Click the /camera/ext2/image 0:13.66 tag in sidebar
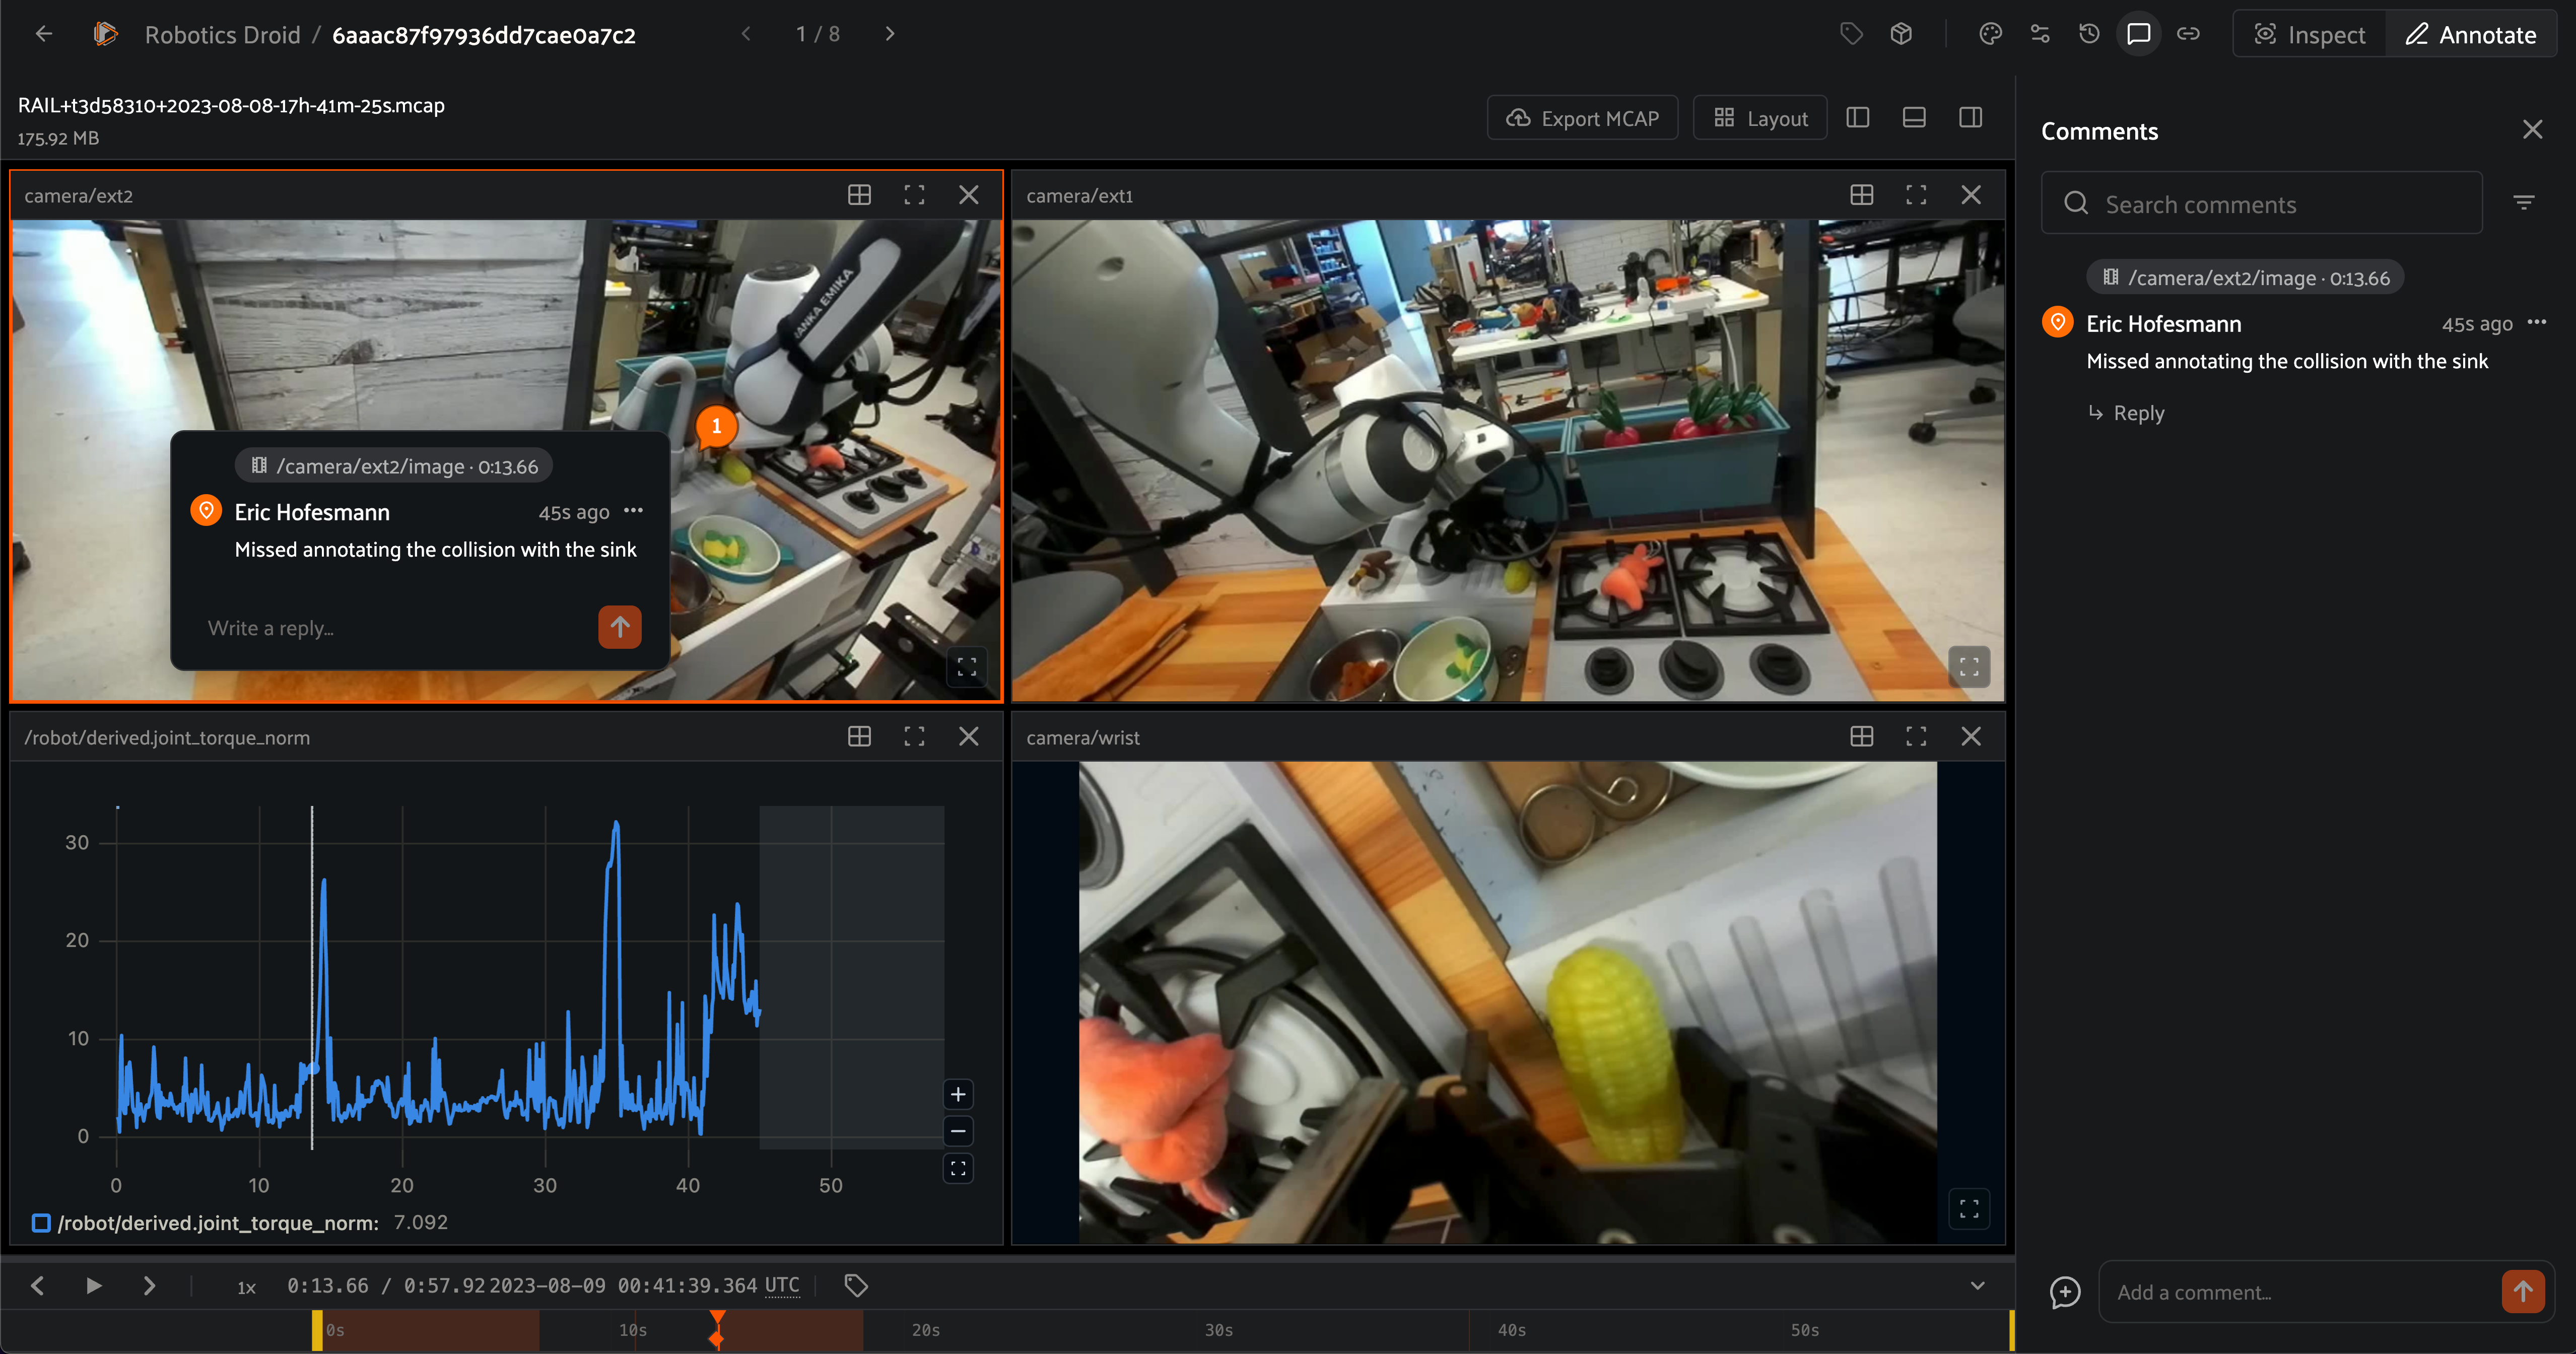2576x1354 pixels. [x=2246, y=278]
